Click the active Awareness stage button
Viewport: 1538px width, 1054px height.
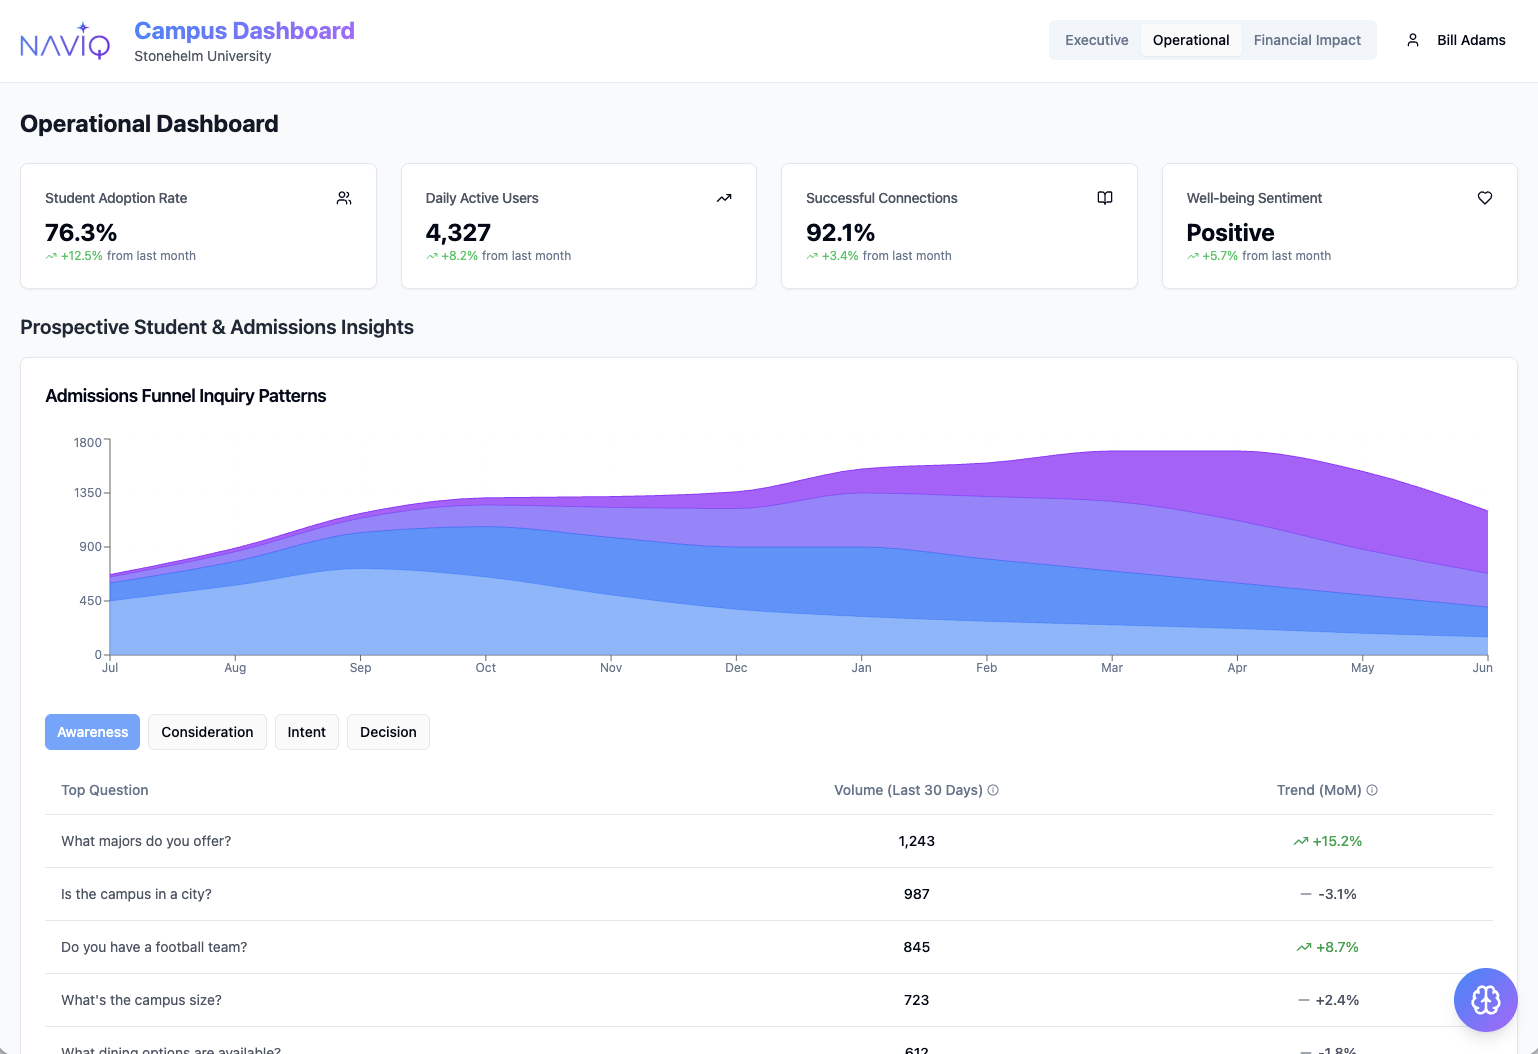point(92,732)
